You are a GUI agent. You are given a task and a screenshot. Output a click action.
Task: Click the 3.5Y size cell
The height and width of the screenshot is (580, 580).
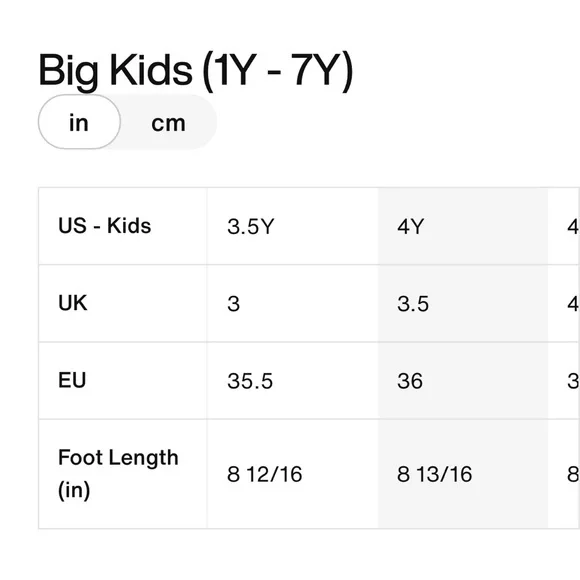tap(293, 226)
